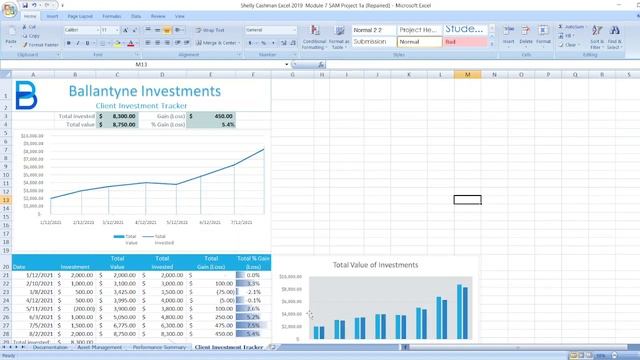Decrease the font size
Screen dimensions: 640x360
[x=134, y=30]
